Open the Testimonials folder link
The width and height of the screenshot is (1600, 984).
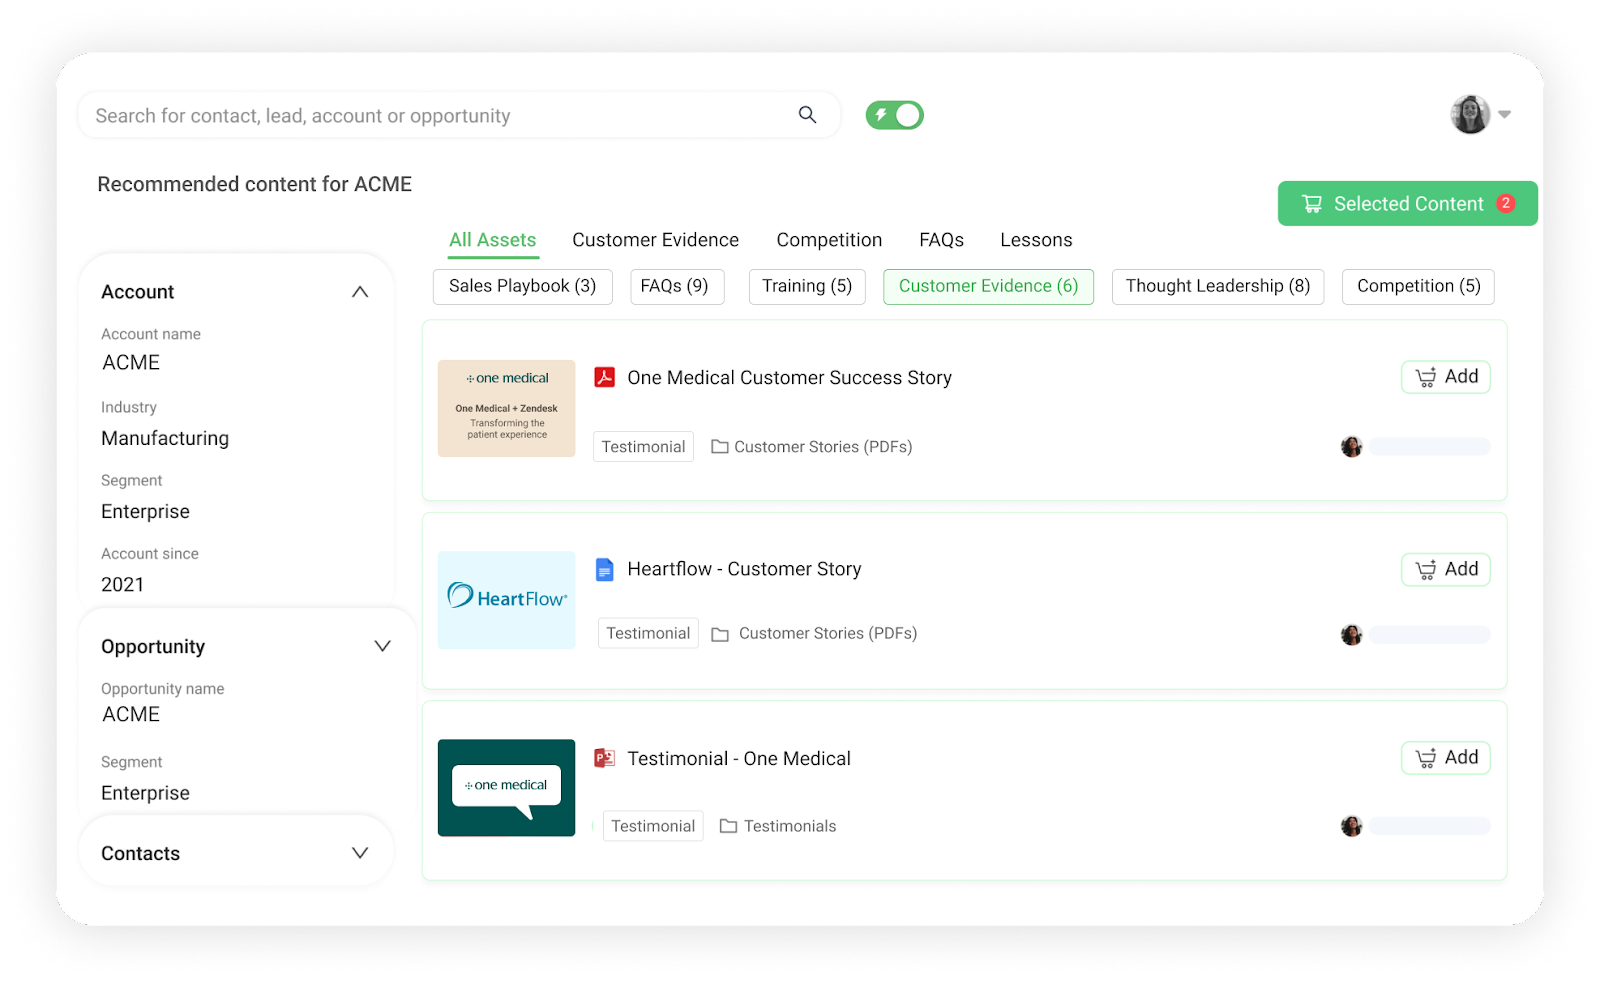click(778, 826)
